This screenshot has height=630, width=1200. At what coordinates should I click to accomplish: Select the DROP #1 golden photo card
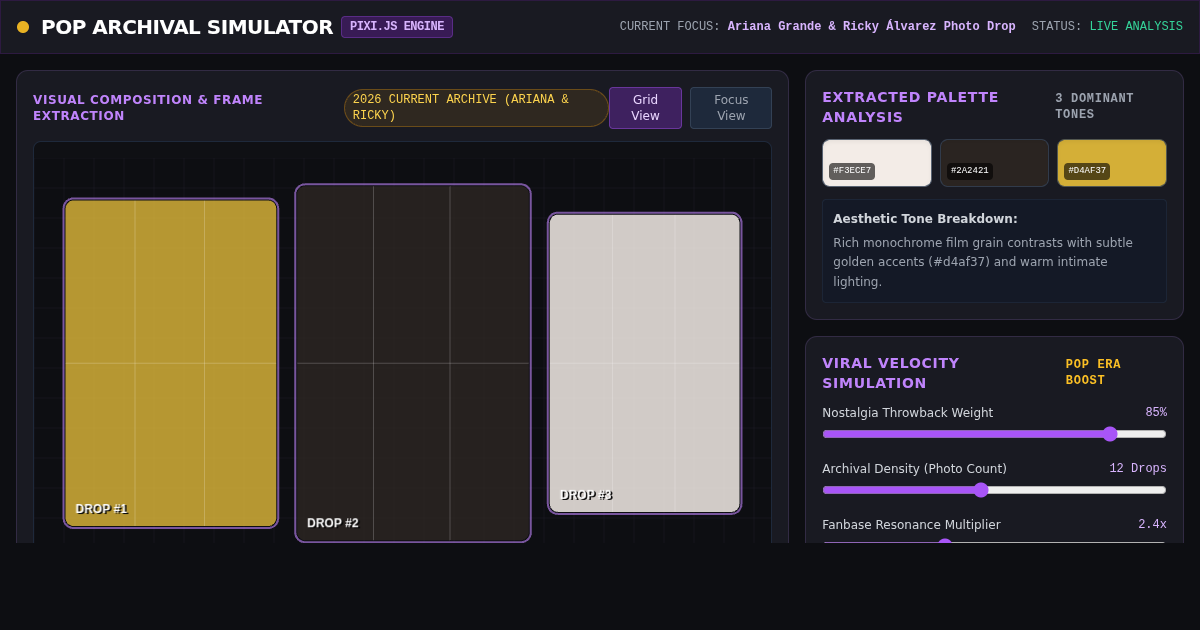pyautogui.click(x=171, y=363)
